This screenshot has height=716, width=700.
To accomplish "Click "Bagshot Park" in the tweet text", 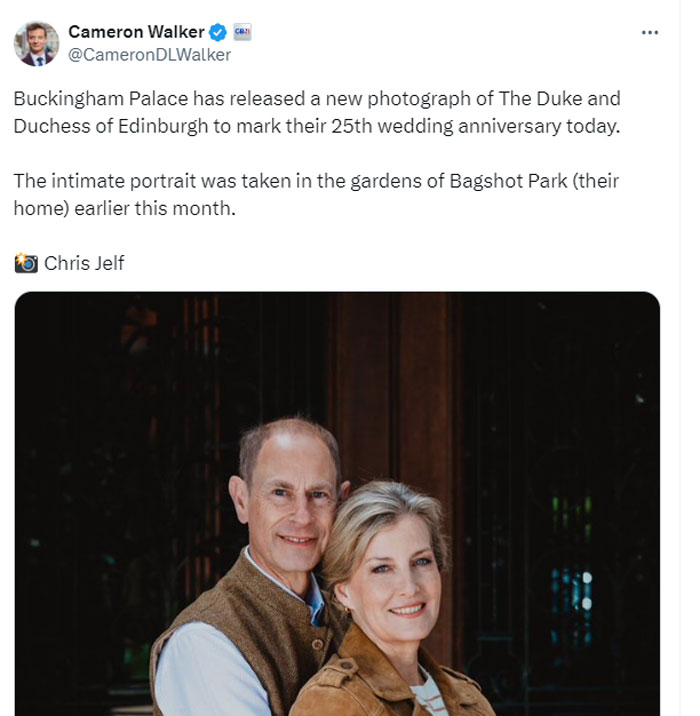I will (508, 181).
